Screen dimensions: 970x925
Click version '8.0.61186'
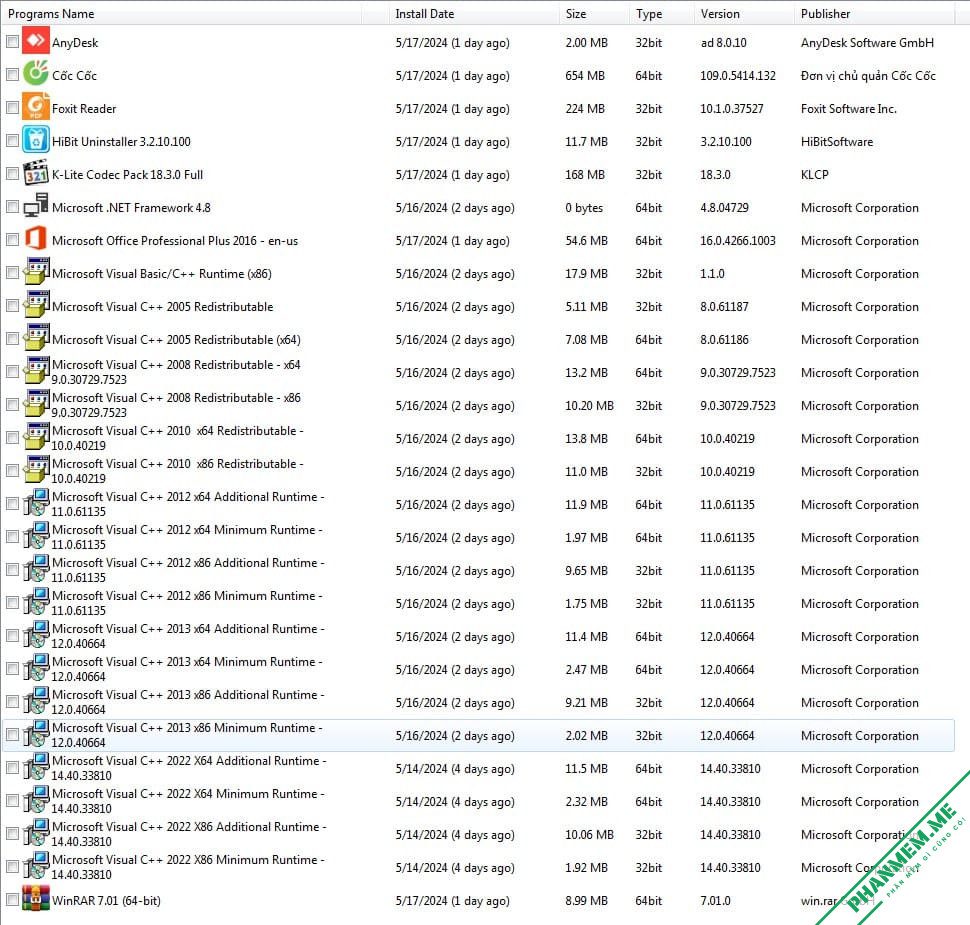tap(724, 340)
